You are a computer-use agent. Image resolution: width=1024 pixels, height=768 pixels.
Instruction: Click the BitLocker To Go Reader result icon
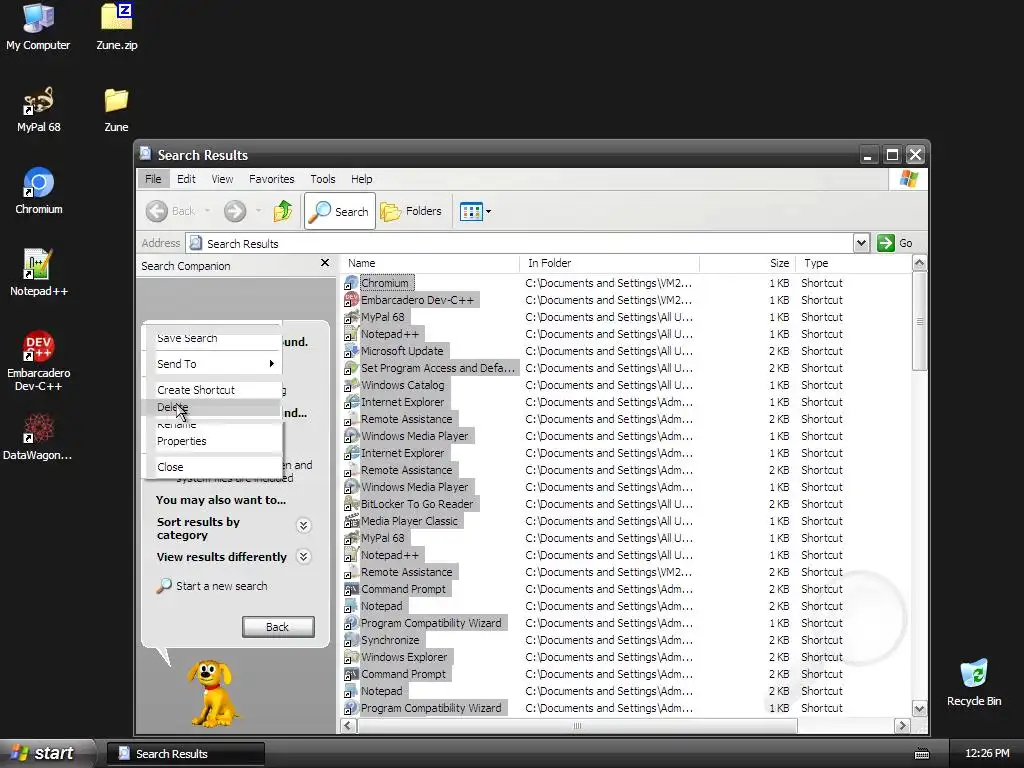pos(351,504)
